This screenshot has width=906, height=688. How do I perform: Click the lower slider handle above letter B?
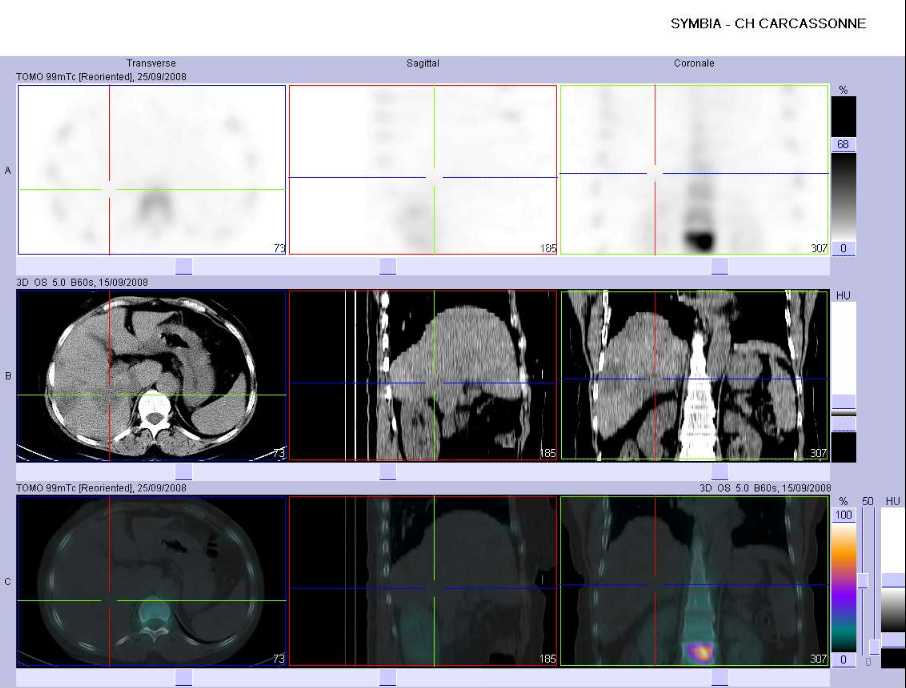(874, 646)
